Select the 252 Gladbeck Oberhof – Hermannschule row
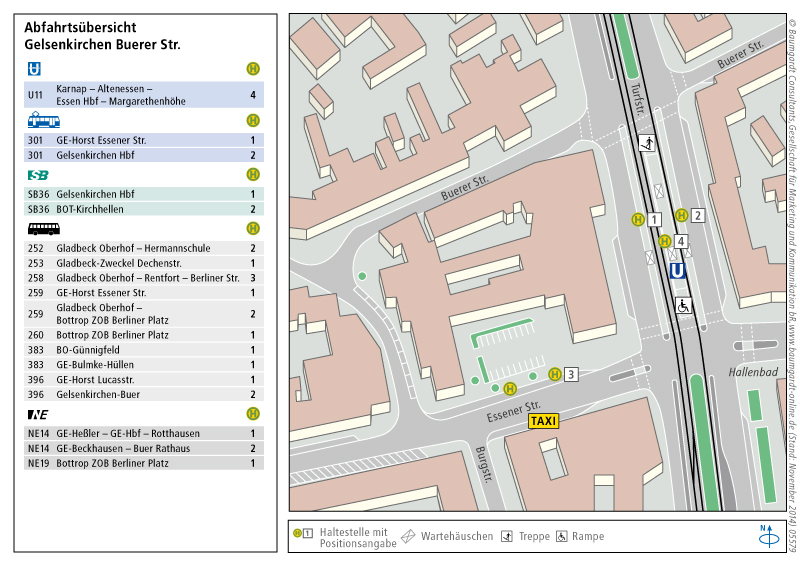This screenshot has width=800, height=566. coord(144,248)
